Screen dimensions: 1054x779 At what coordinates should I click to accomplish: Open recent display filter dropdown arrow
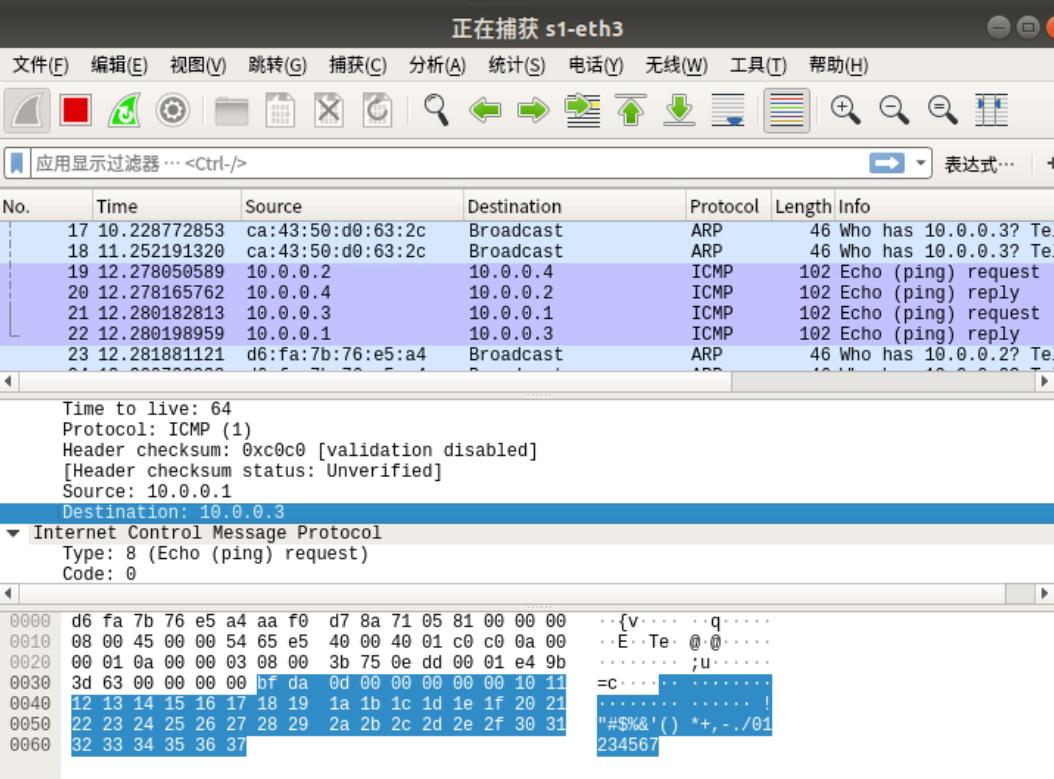pyautogui.click(x=920, y=163)
